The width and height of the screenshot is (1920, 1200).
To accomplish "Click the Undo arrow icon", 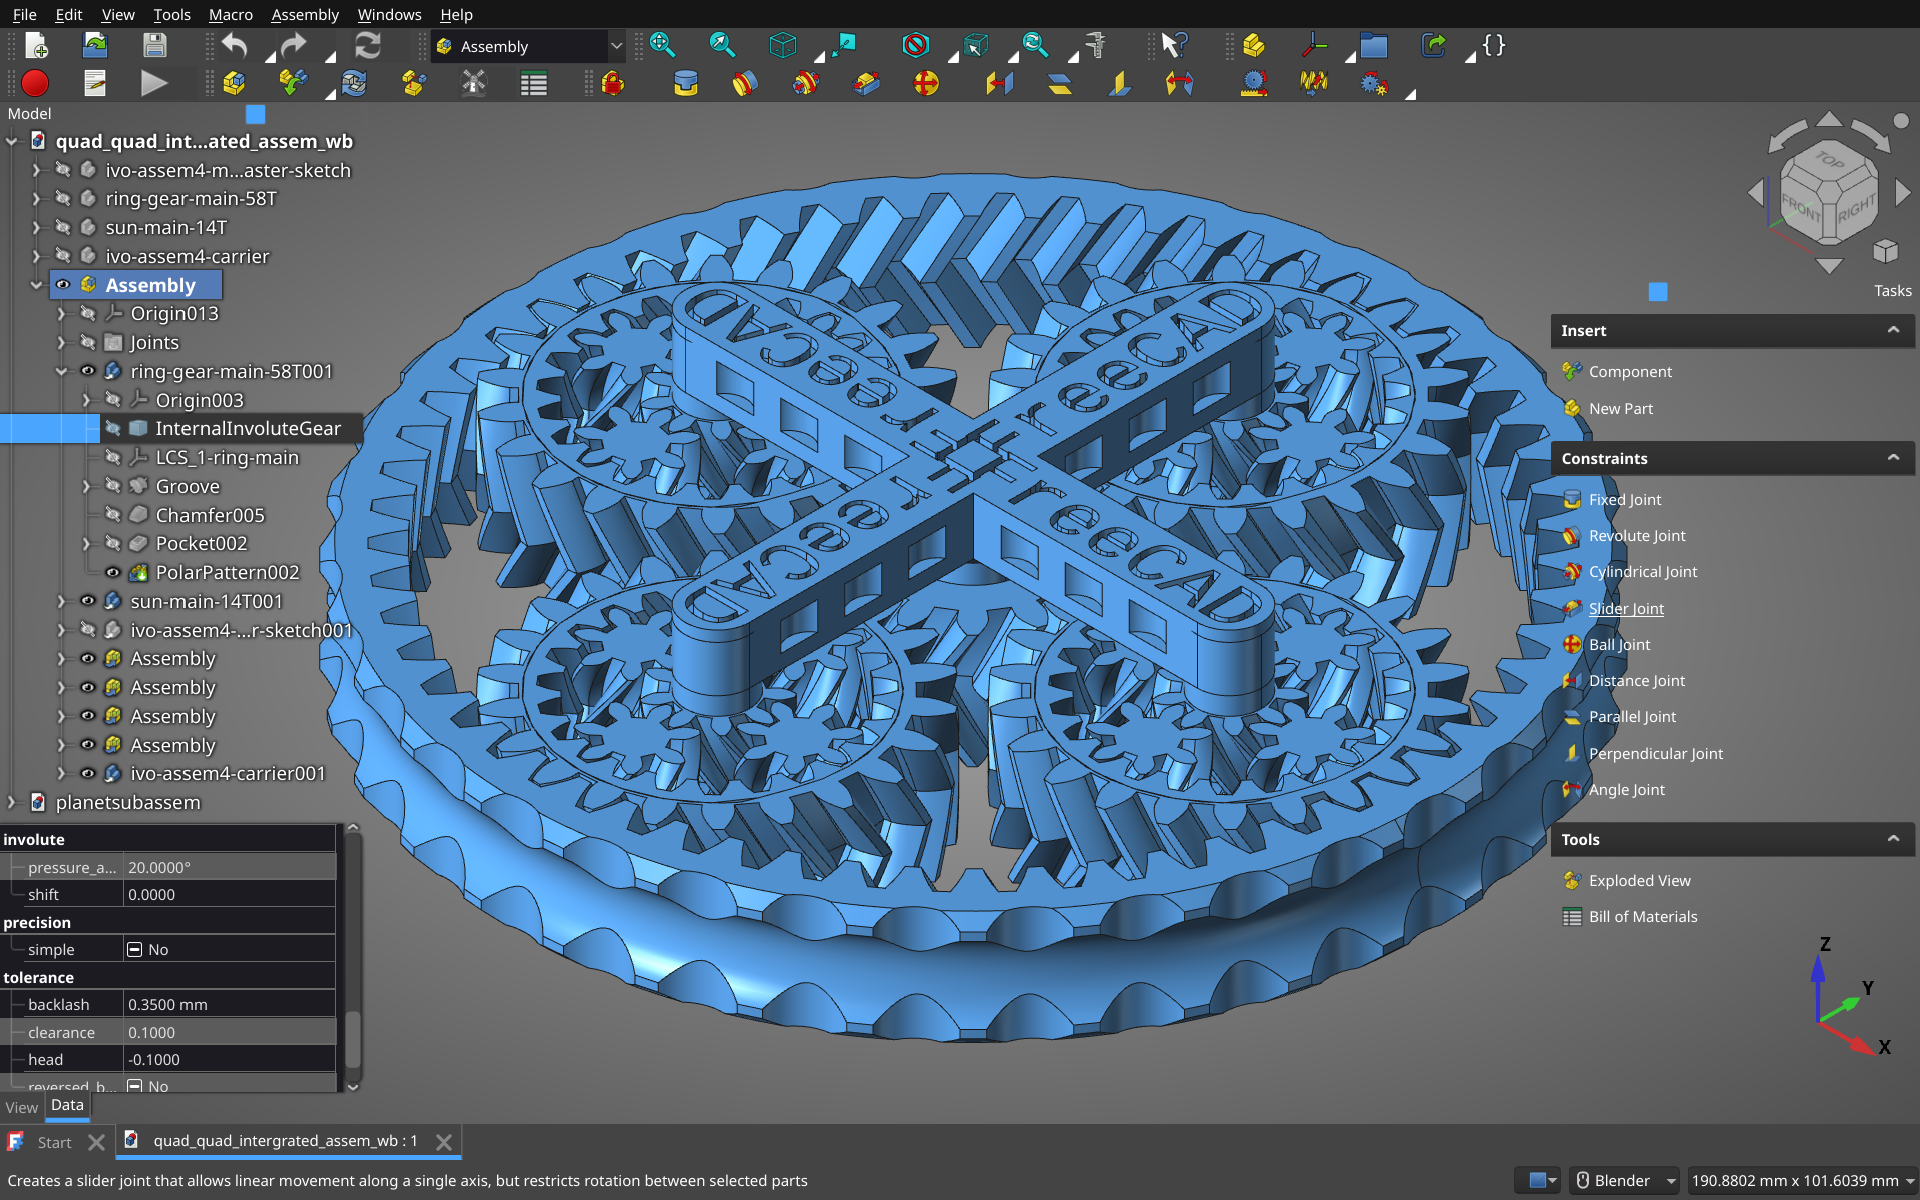I will click(x=236, y=46).
